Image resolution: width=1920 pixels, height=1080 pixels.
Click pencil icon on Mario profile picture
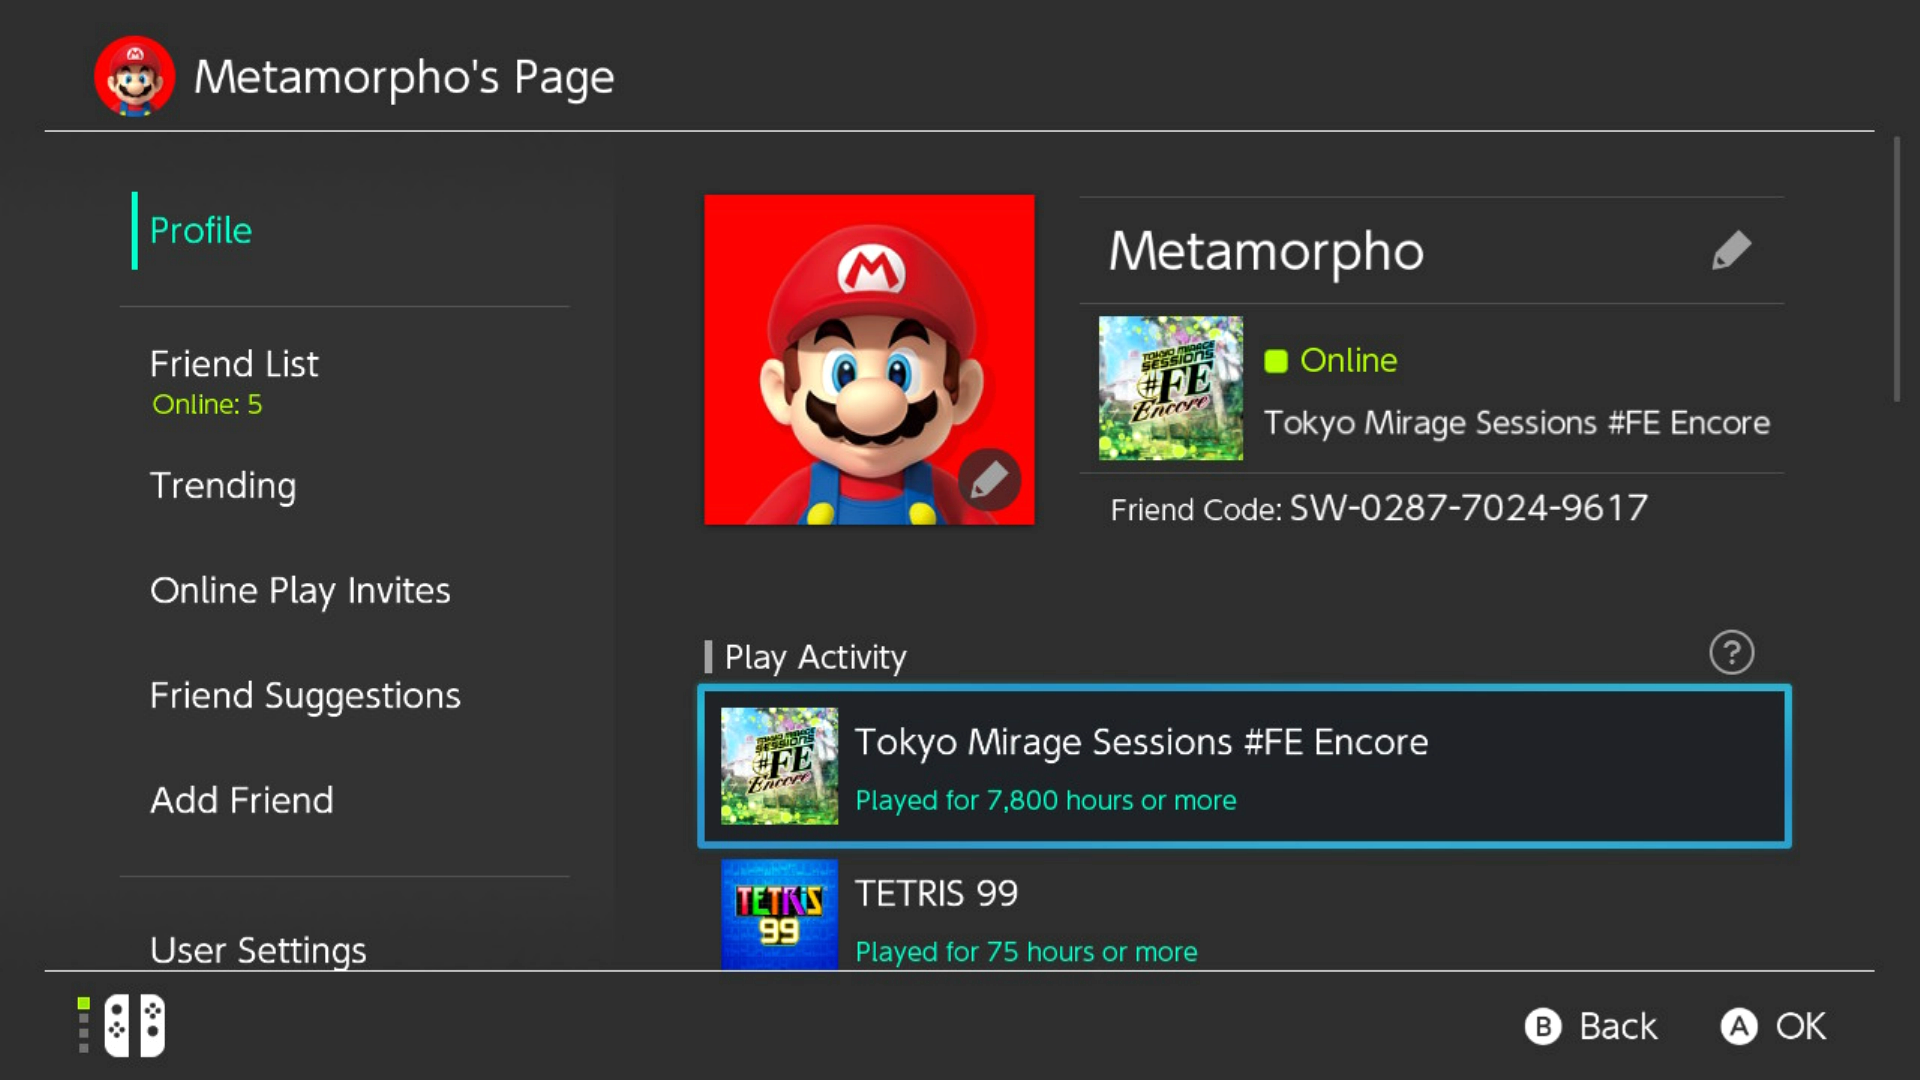pyautogui.click(x=989, y=480)
